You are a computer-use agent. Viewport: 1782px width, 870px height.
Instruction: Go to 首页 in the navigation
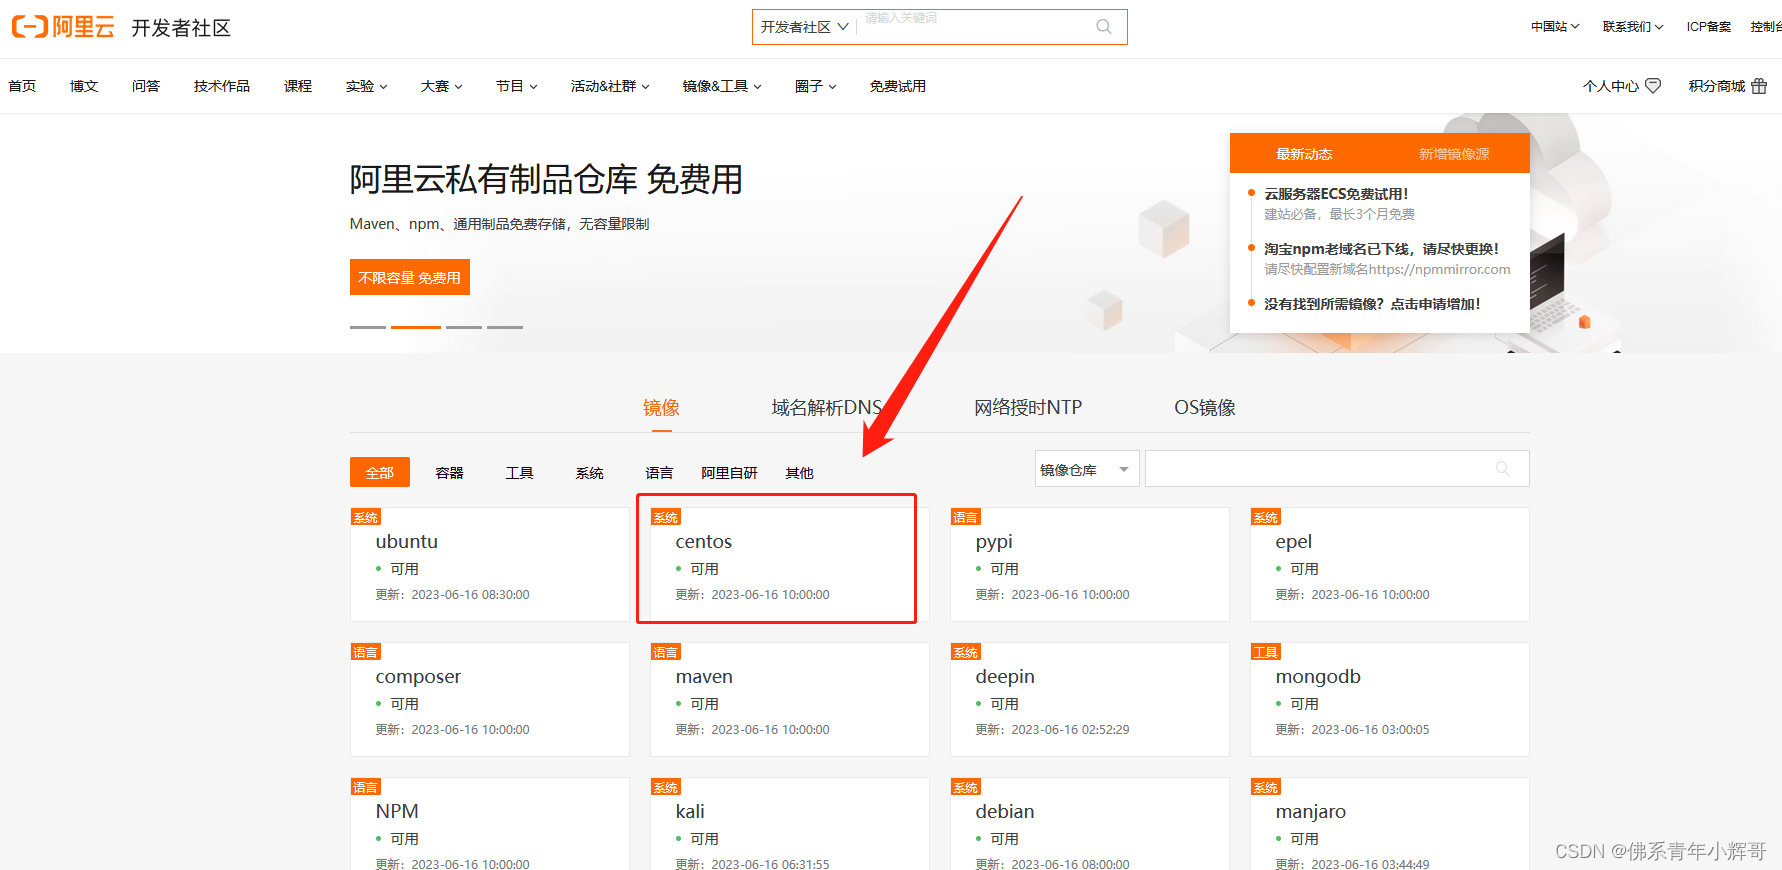[x=22, y=86]
